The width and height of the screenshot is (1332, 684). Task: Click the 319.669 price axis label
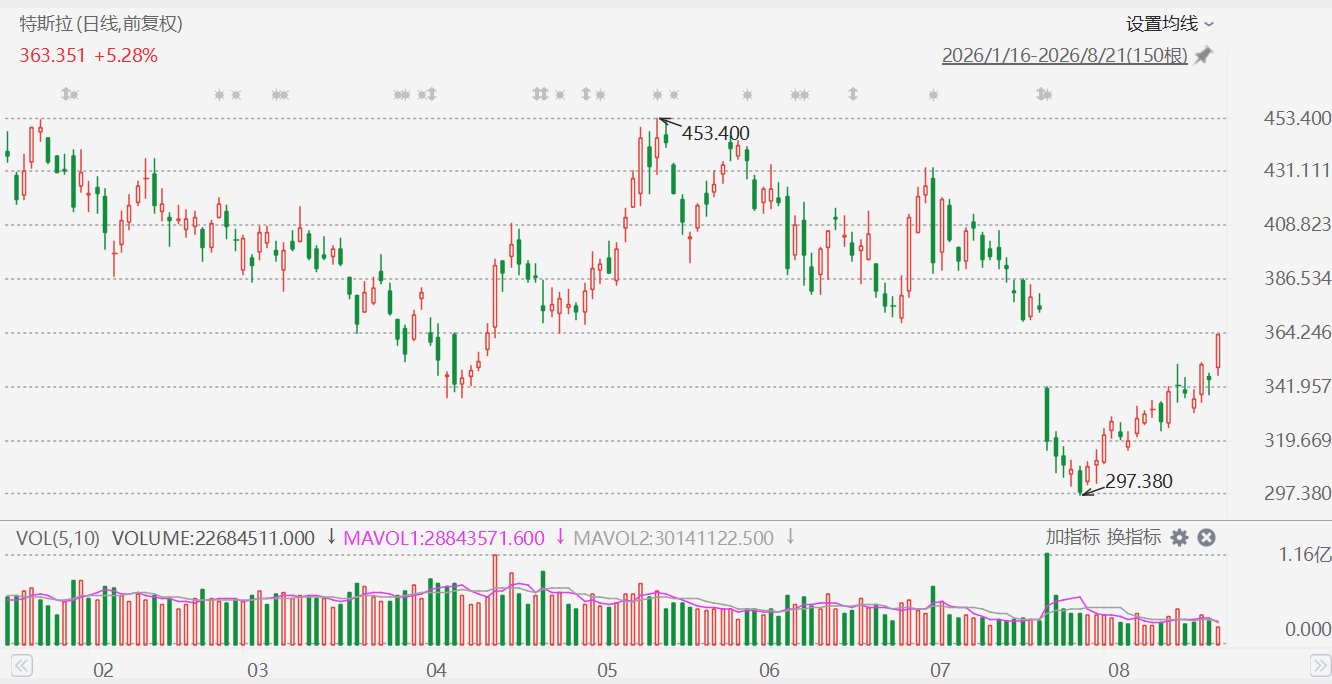tap(1298, 440)
